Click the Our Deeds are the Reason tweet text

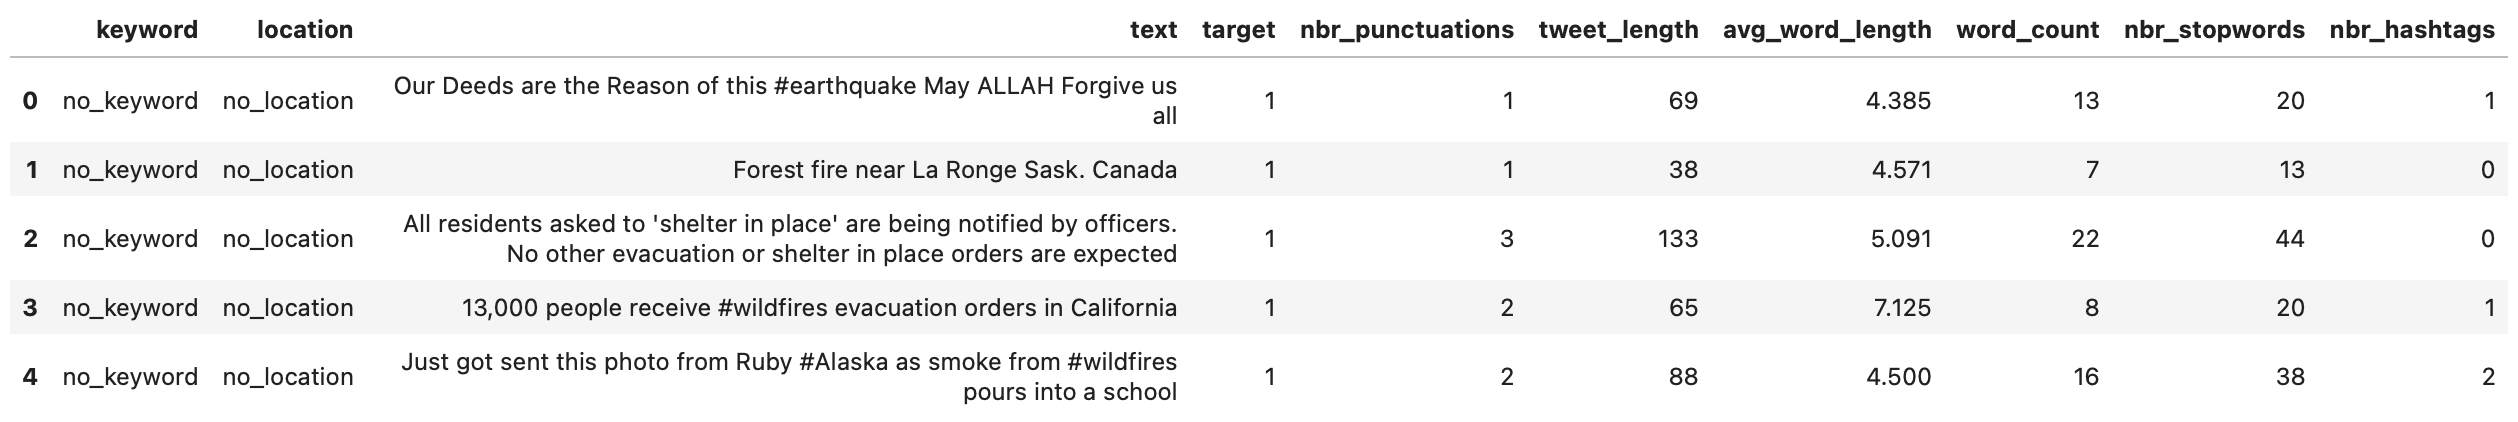point(785,101)
